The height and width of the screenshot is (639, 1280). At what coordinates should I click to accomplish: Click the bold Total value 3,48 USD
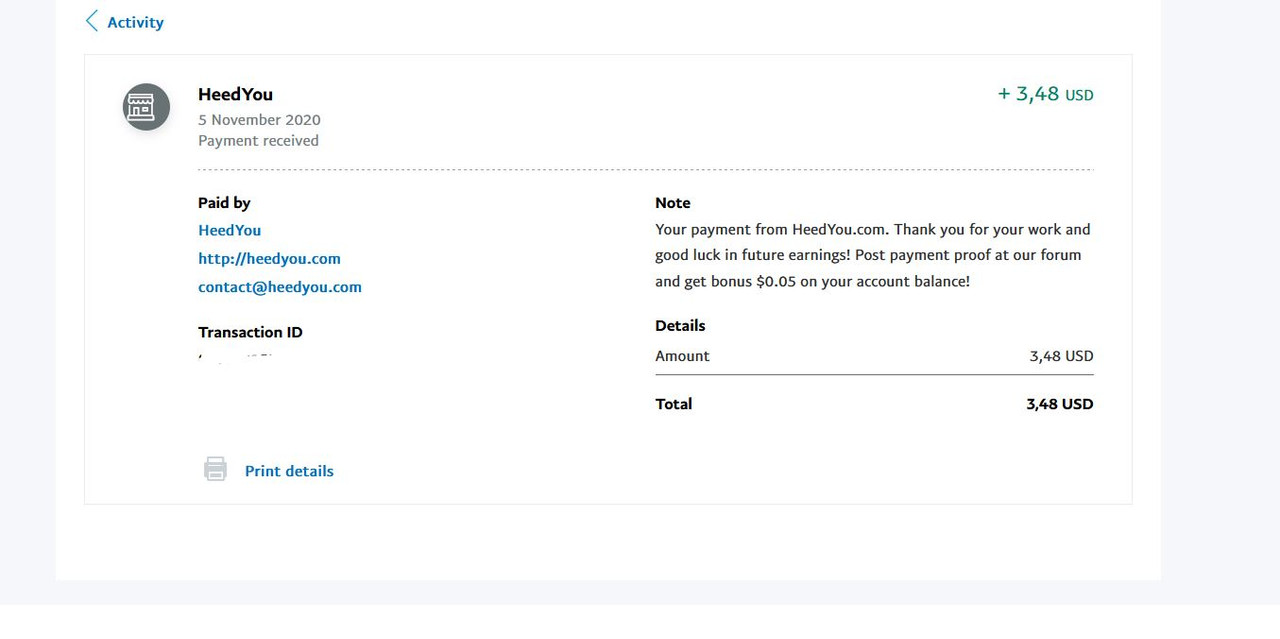click(1060, 404)
